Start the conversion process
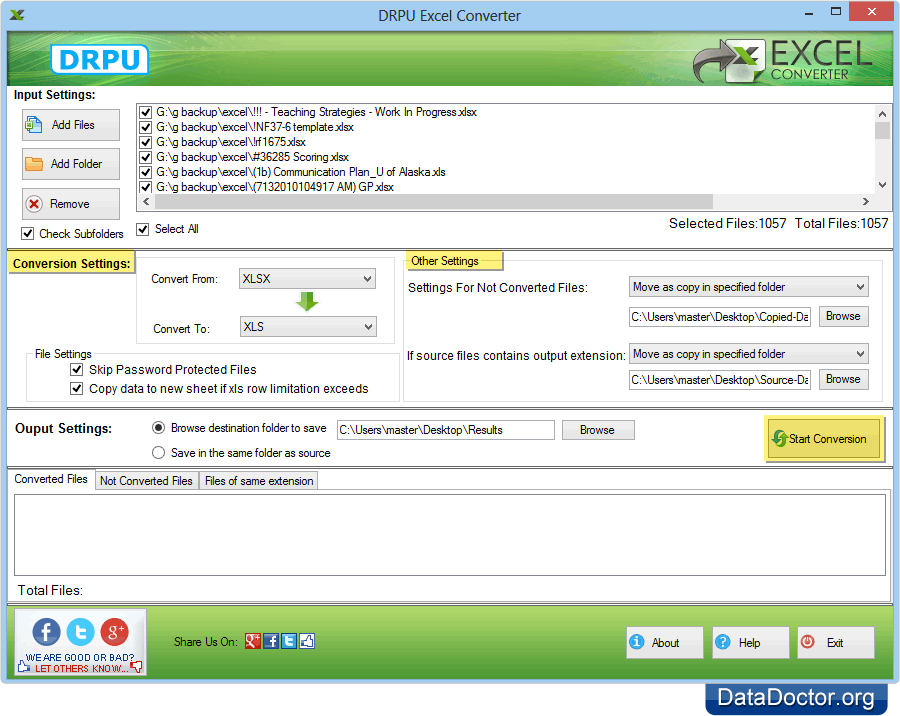Viewport: 900px width, 716px height. tap(824, 439)
